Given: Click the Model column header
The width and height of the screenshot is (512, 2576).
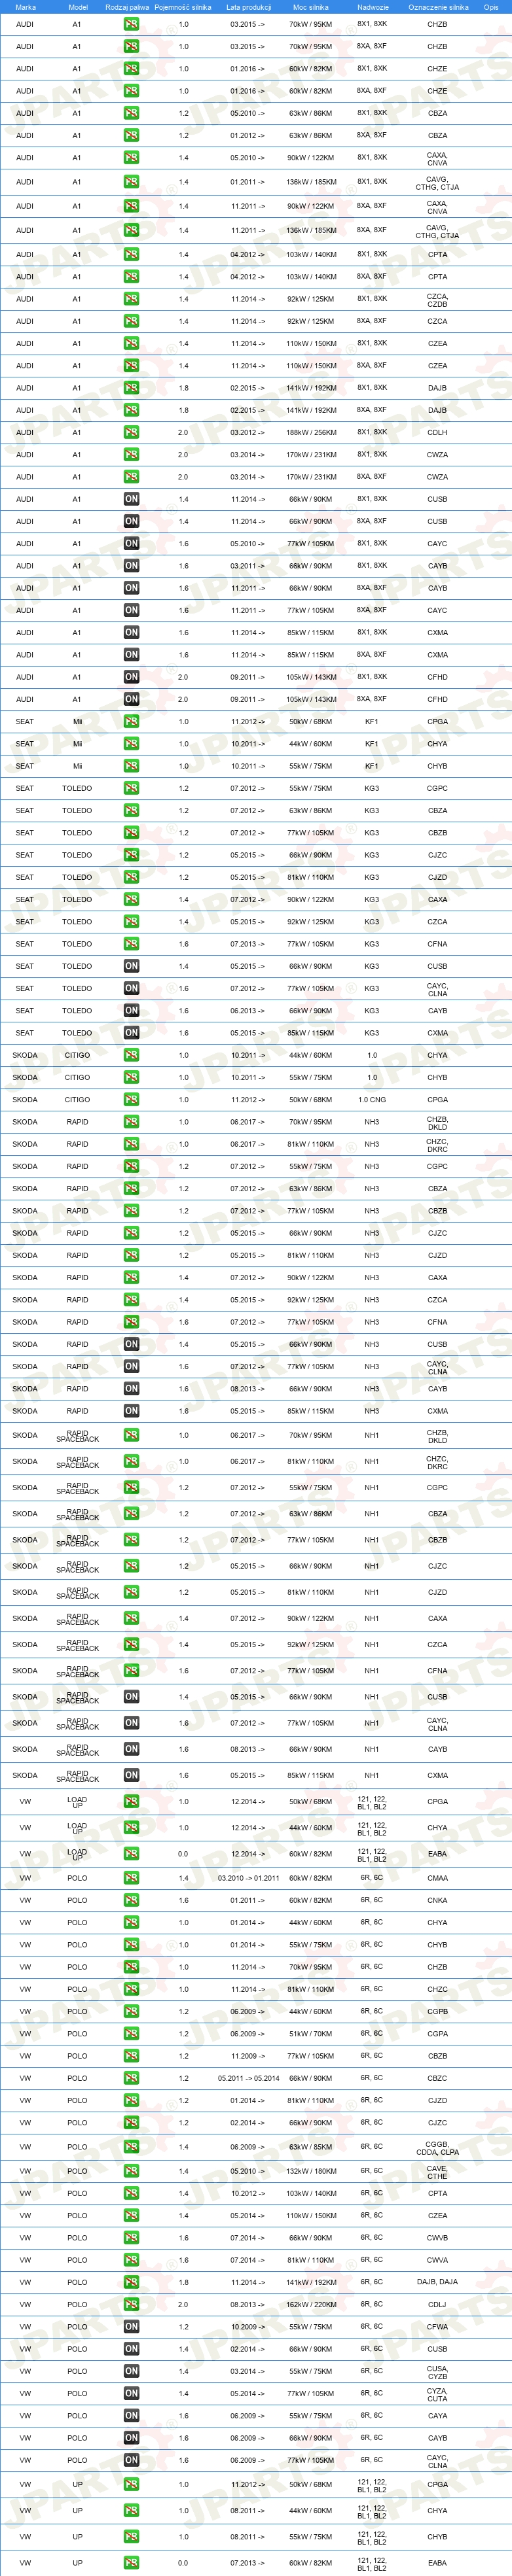Looking at the screenshot, I should [77, 7].
